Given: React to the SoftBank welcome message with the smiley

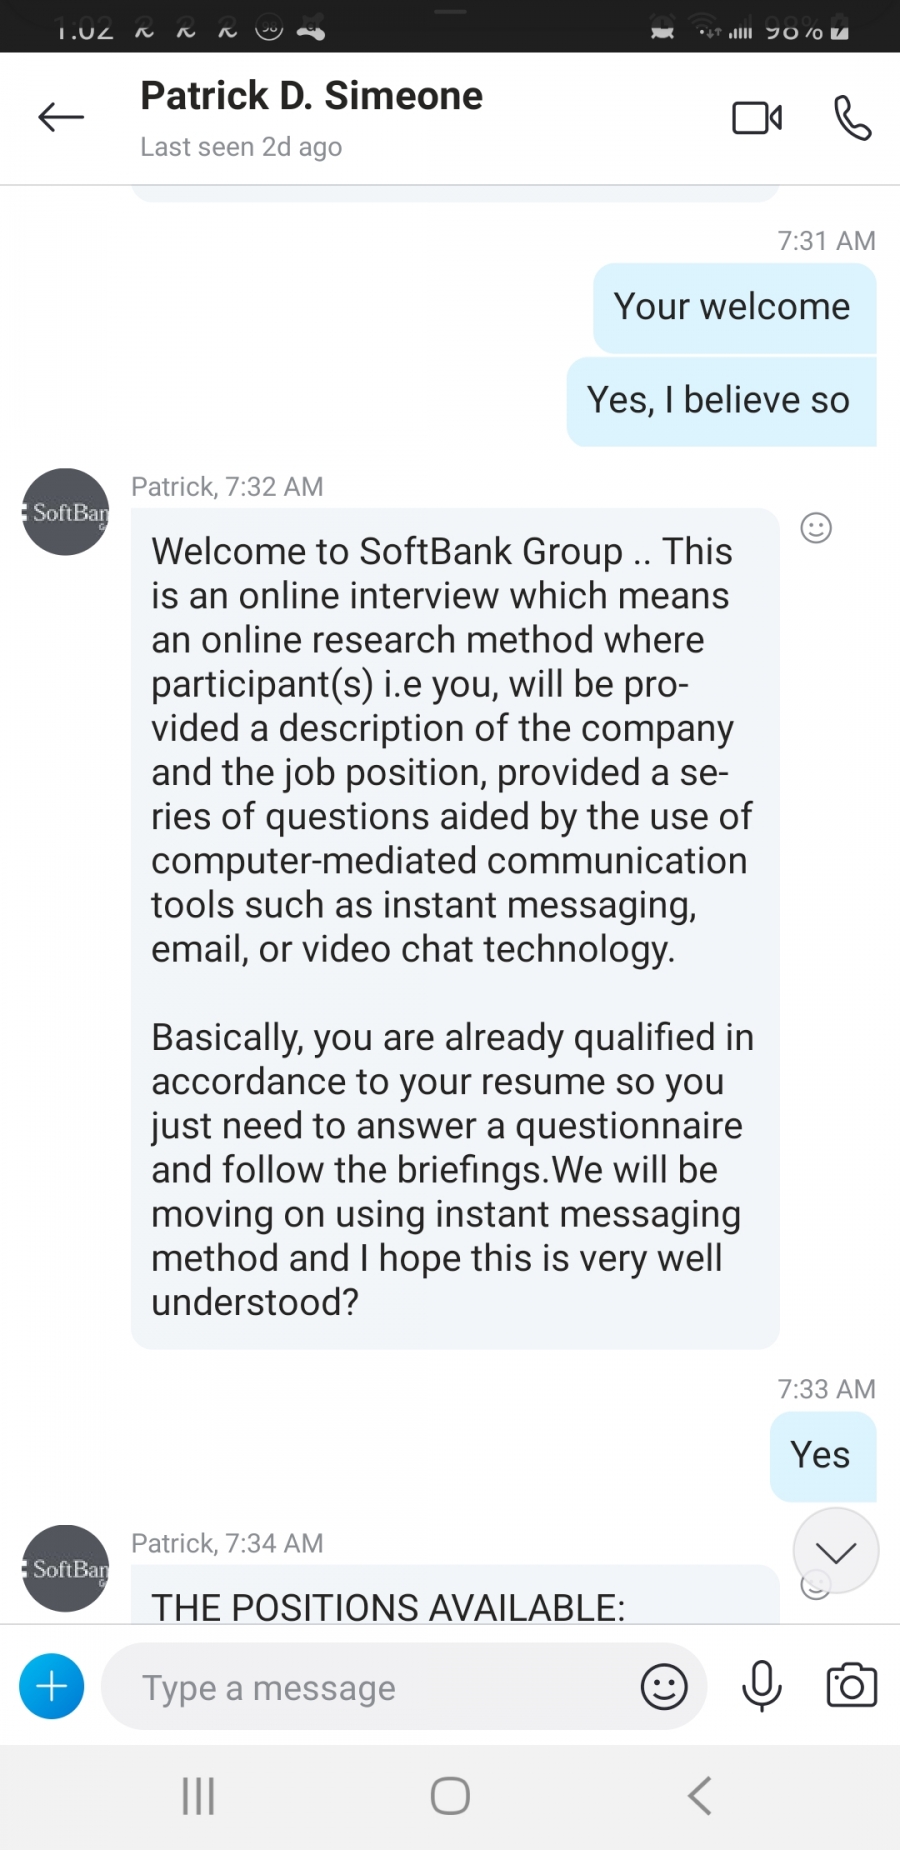Looking at the screenshot, I should click(816, 528).
